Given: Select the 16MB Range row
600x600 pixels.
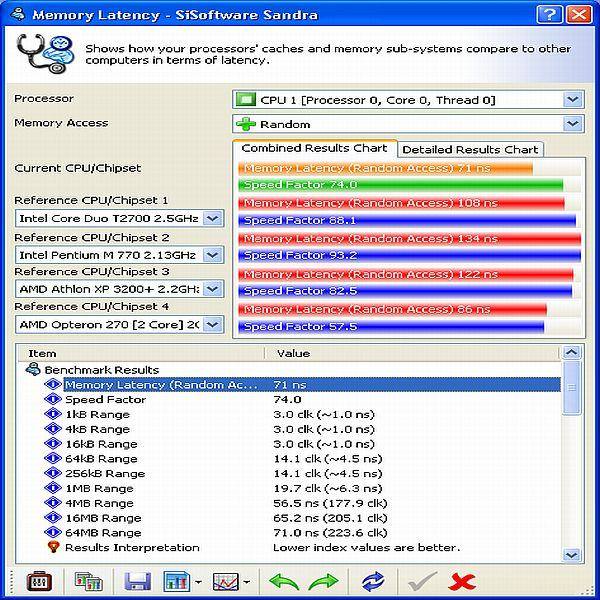Looking at the screenshot, I should click(x=103, y=518).
